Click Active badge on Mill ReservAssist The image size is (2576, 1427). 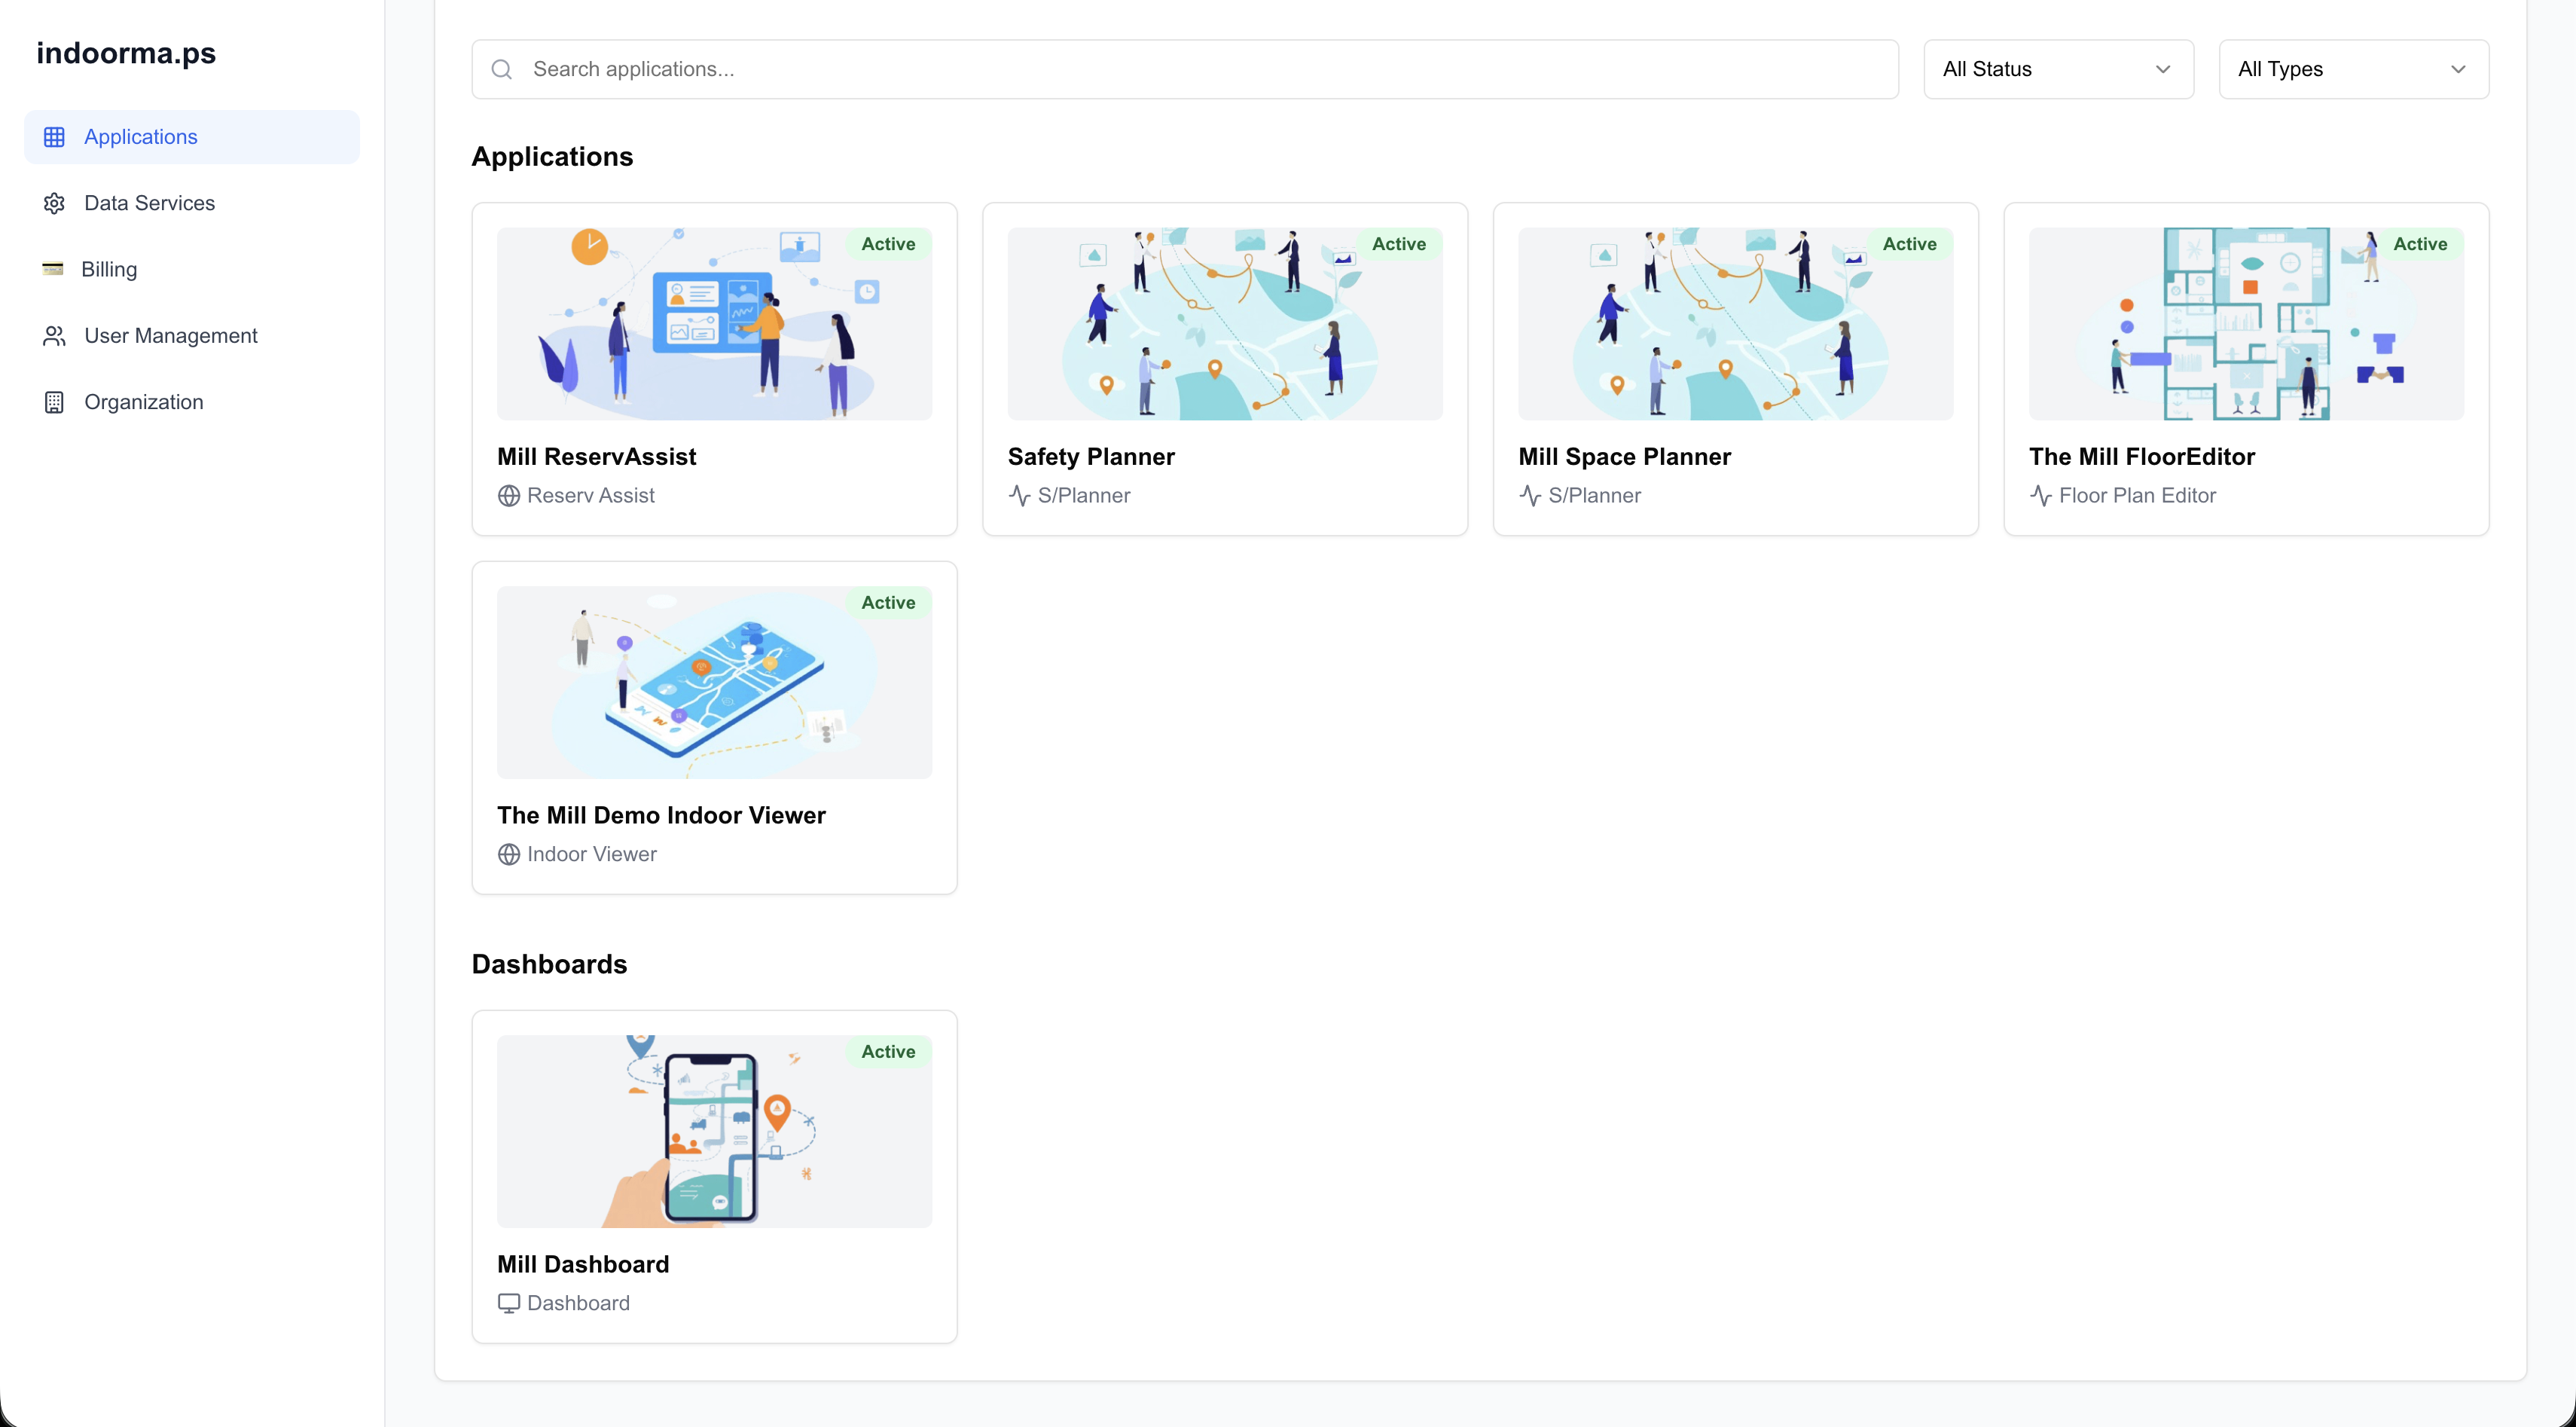pyautogui.click(x=888, y=244)
